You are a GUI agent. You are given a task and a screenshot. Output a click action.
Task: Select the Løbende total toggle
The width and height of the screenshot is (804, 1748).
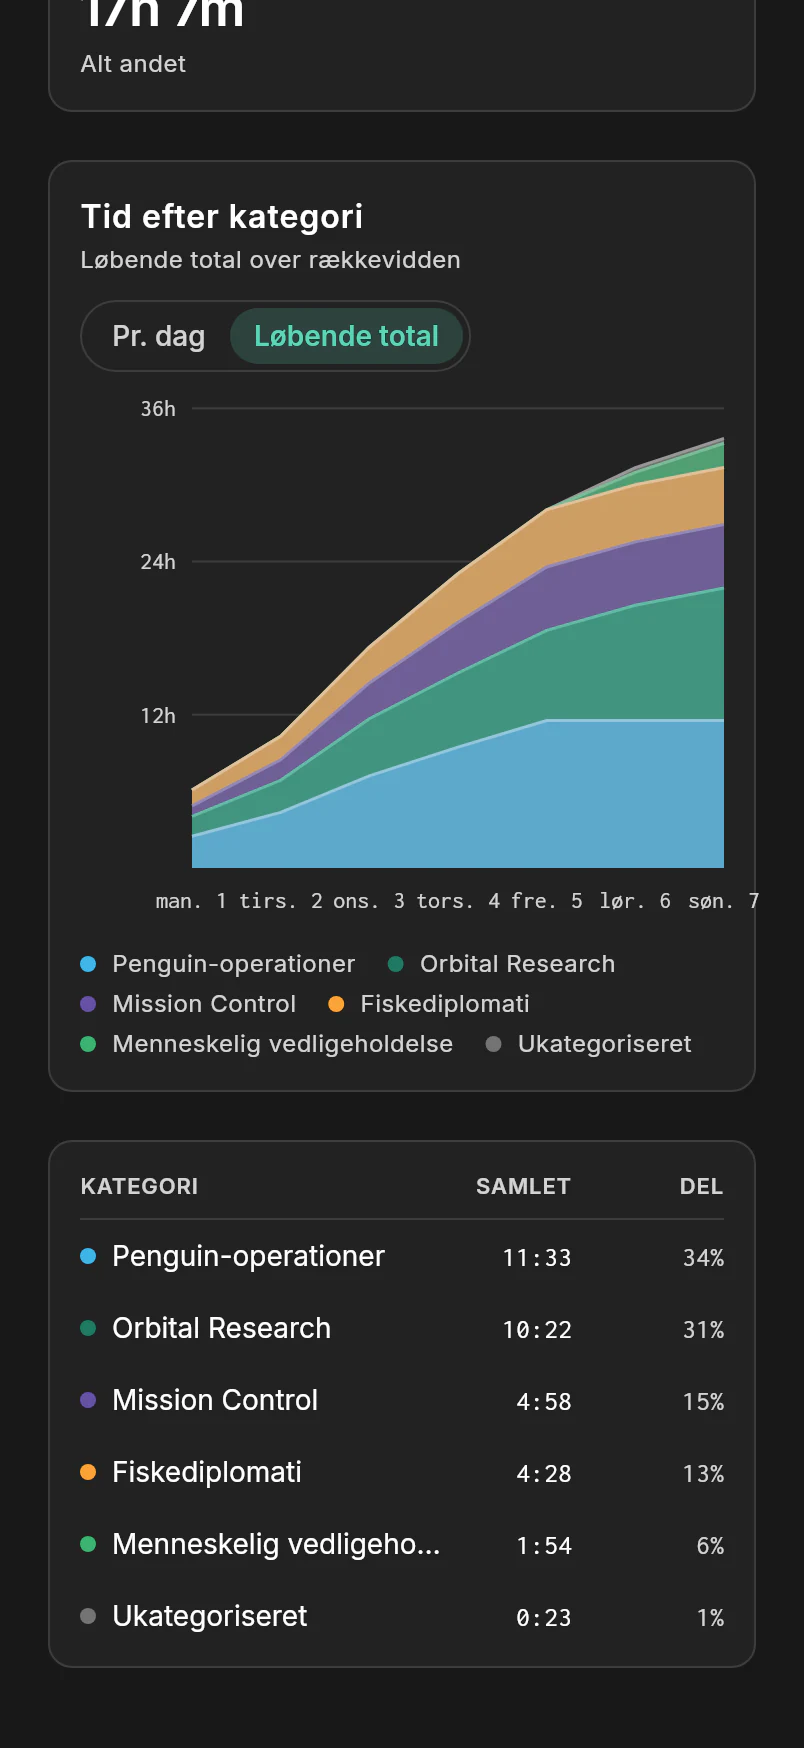coord(346,336)
